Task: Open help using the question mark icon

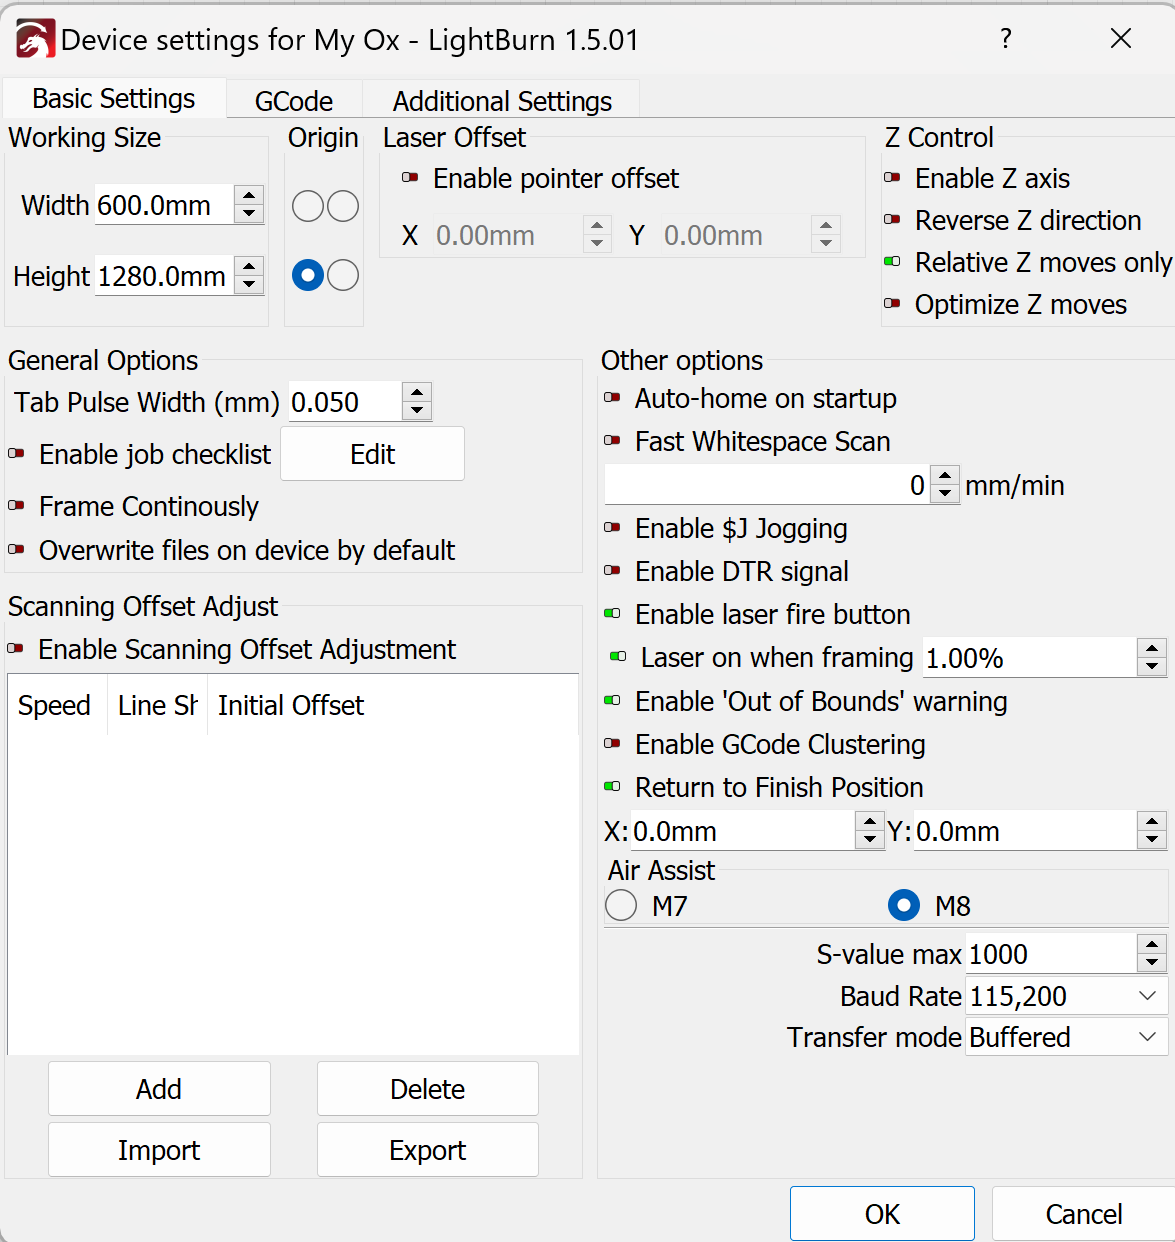Action: [1006, 39]
